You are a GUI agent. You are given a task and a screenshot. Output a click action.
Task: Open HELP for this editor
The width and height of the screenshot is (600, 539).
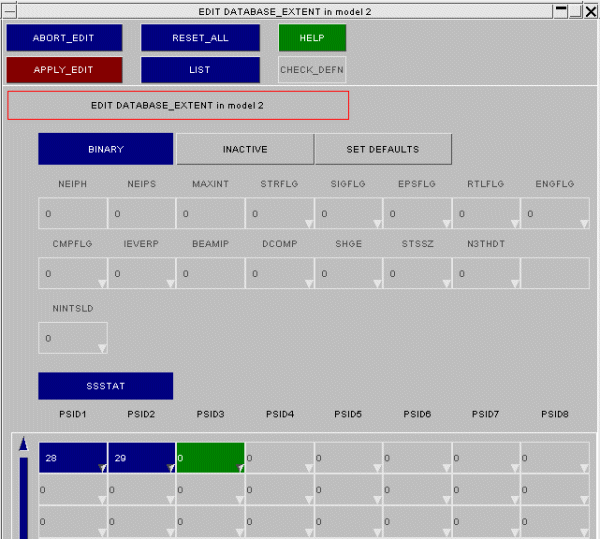312,37
